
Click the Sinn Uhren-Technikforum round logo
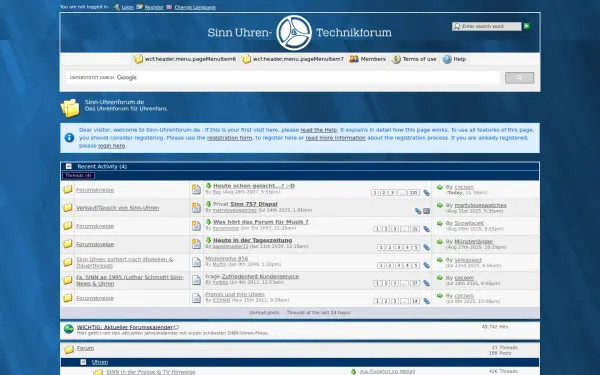coord(294,33)
